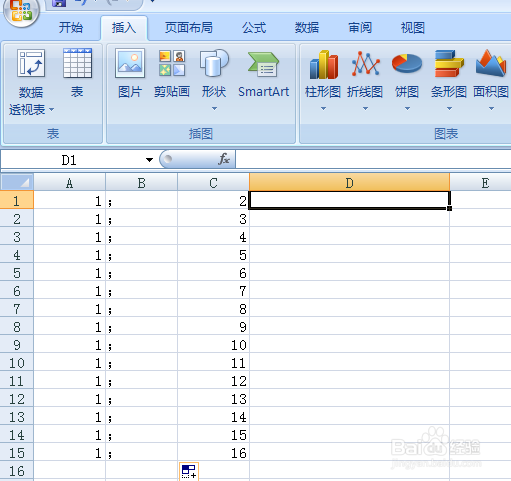Open the 公式 (Formulas) tab
The image size is (511, 481).
[254, 27]
